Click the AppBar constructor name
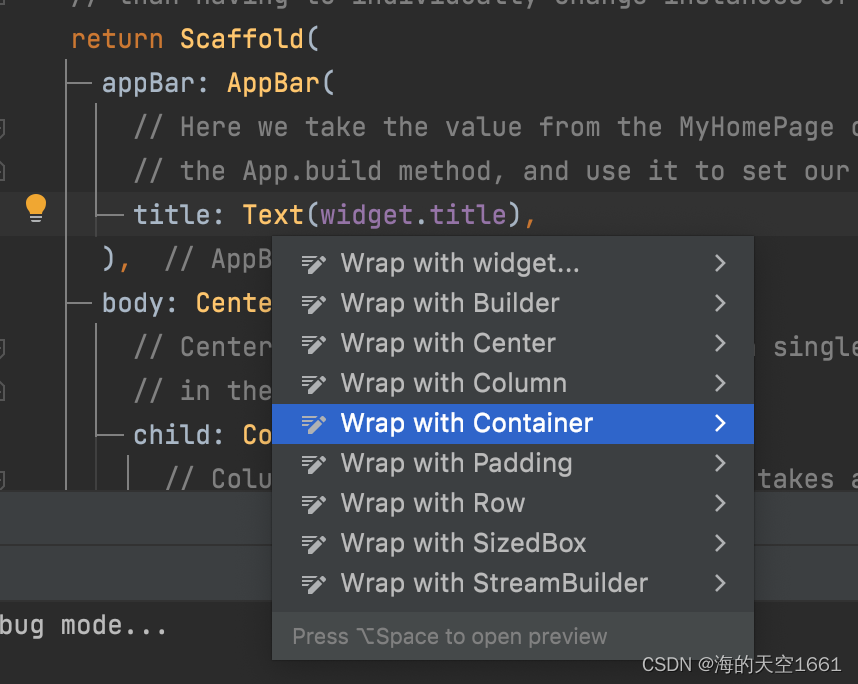Image resolution: width=858 pixels, height=684 pixels. pyautogui.click(x=273, y=83)
